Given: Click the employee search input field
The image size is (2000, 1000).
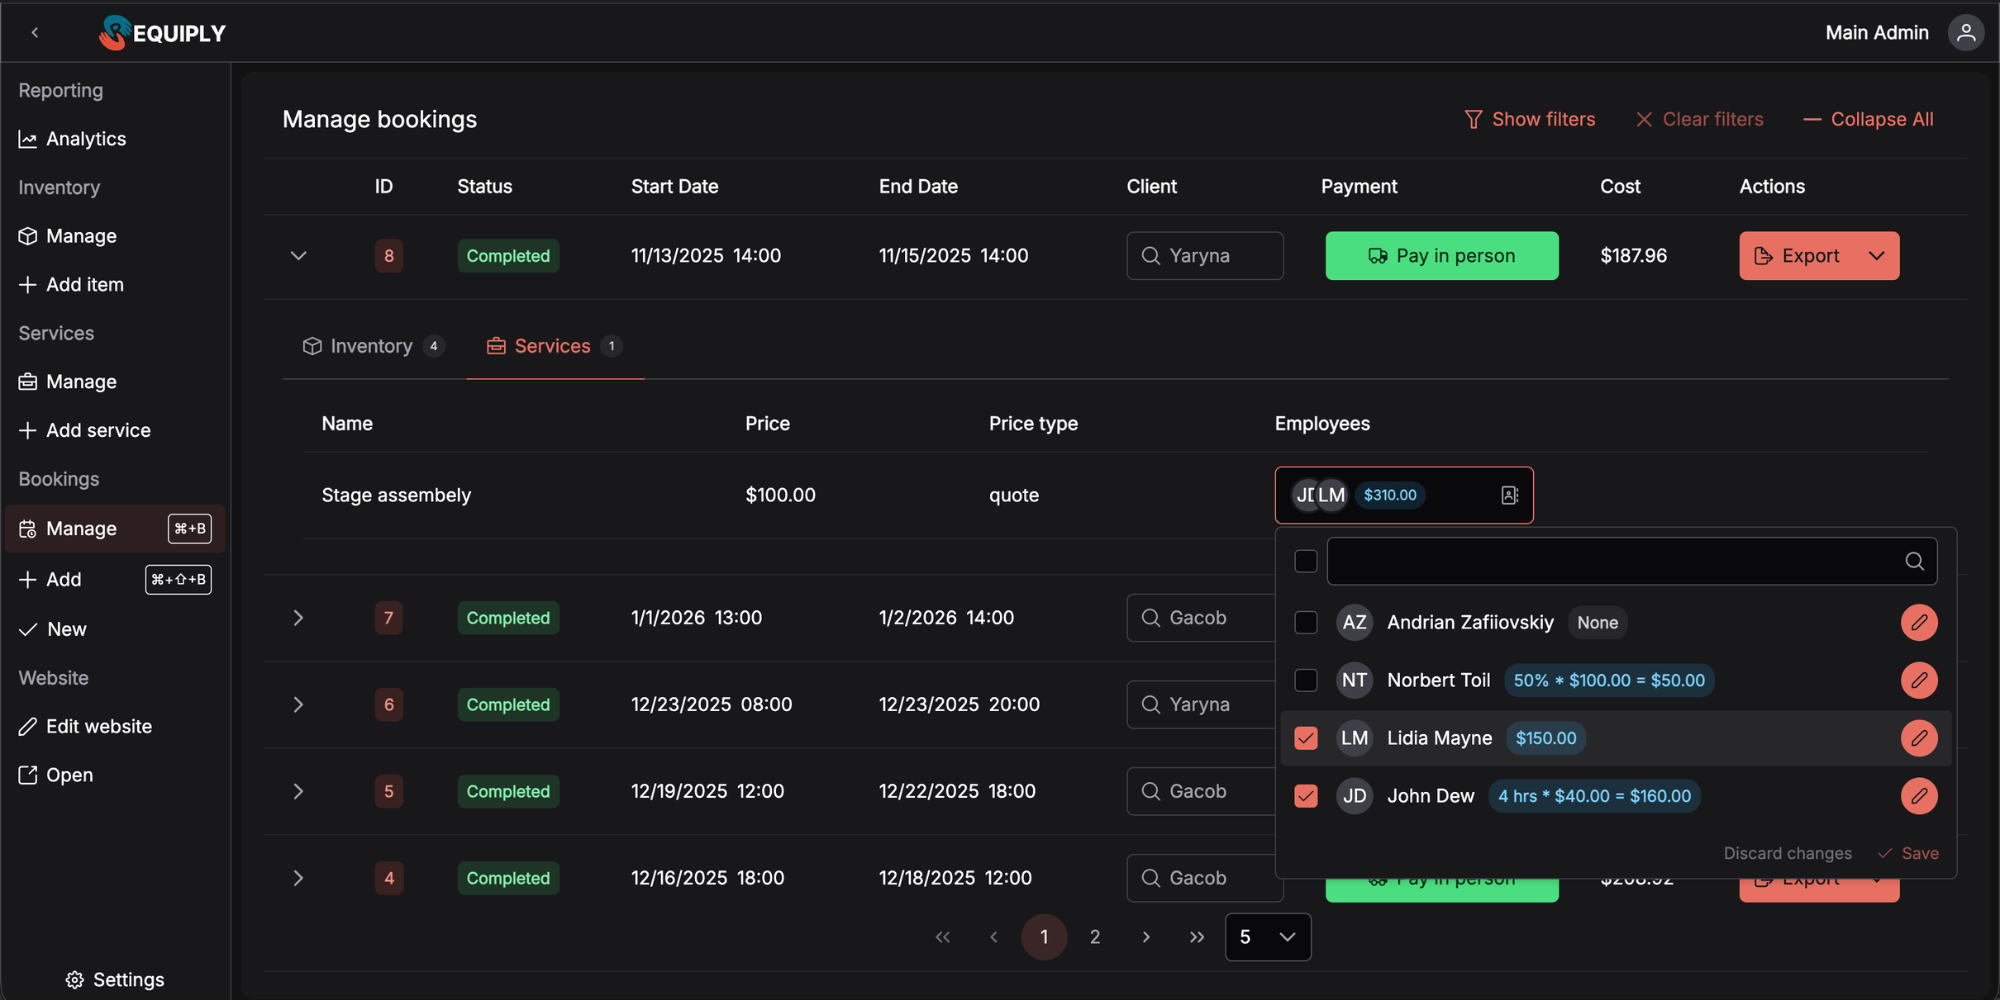Looking at the screenshot, I should 1610,561.
